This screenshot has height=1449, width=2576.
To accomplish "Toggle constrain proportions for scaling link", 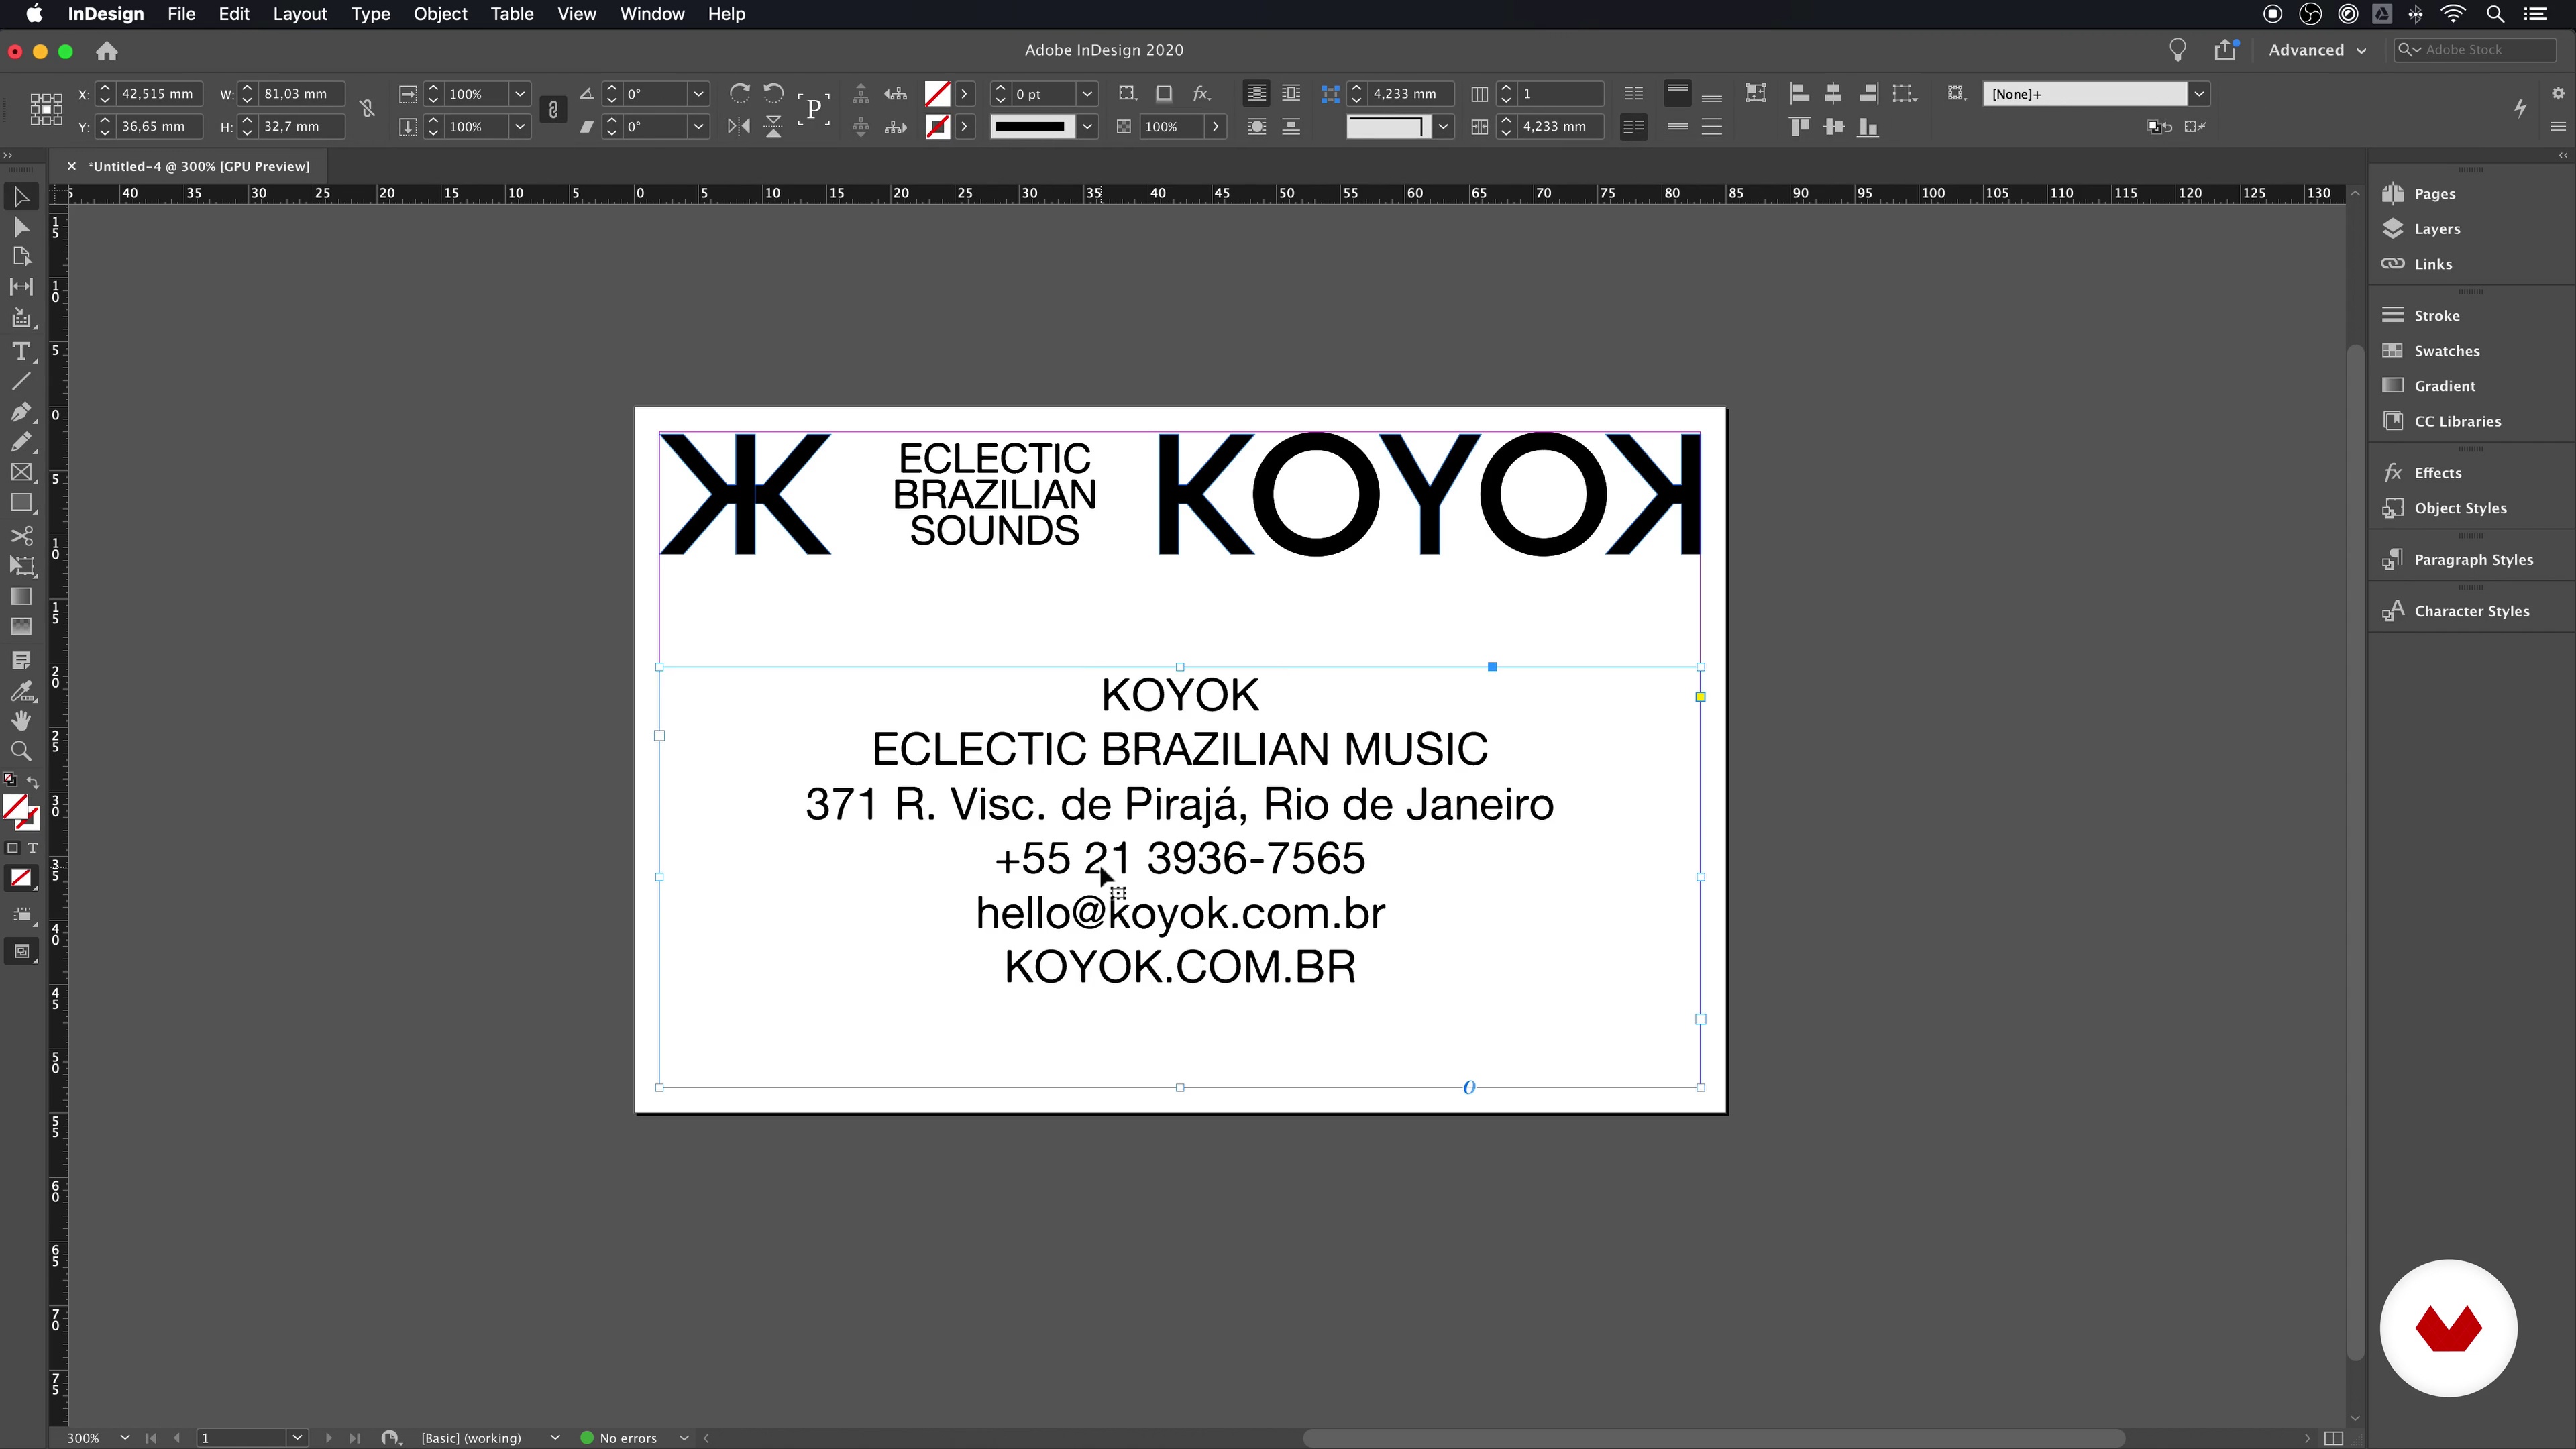I will pos(553,110).
